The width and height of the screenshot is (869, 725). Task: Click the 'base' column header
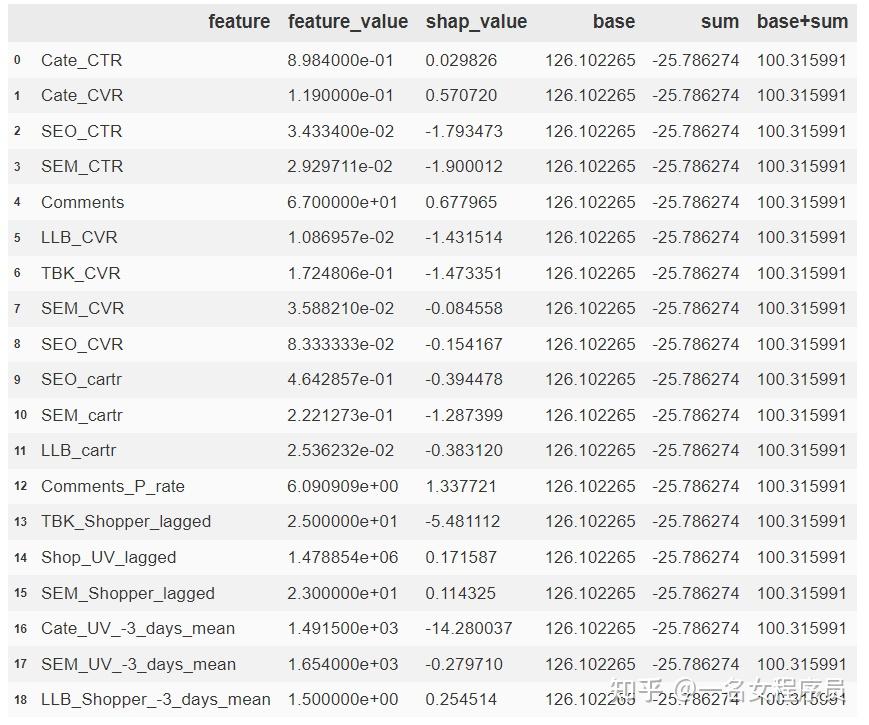click(x=613, y=21)
